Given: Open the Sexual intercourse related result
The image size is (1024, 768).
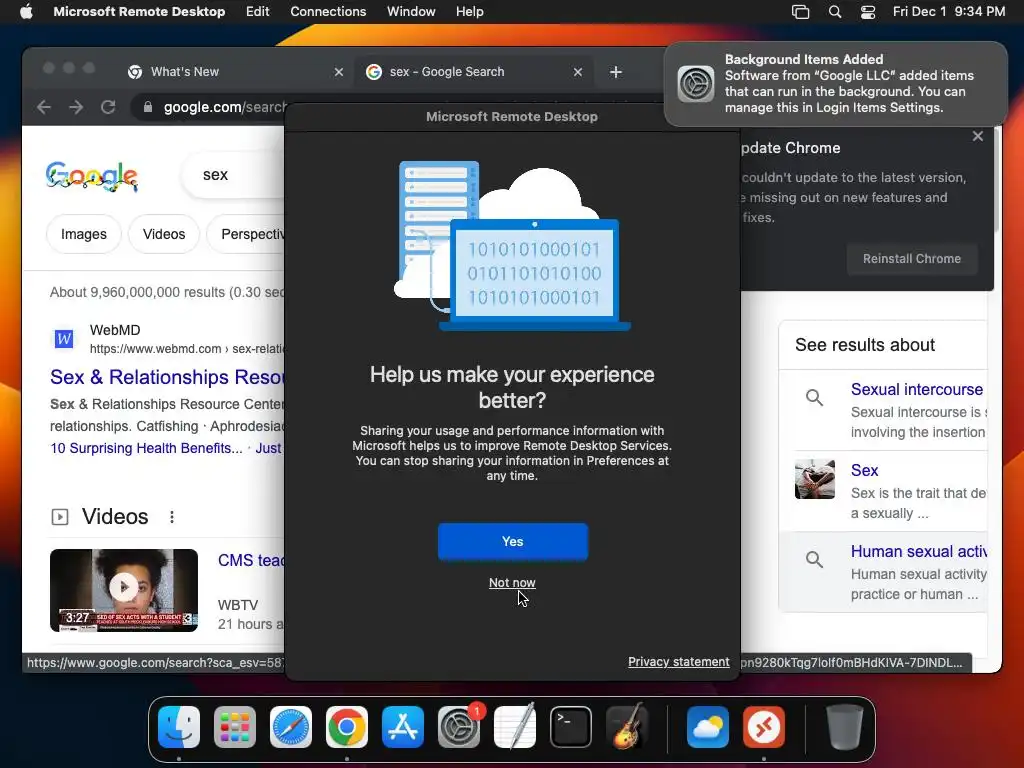Looking at the screenshot, I should [x=917, y=389].
